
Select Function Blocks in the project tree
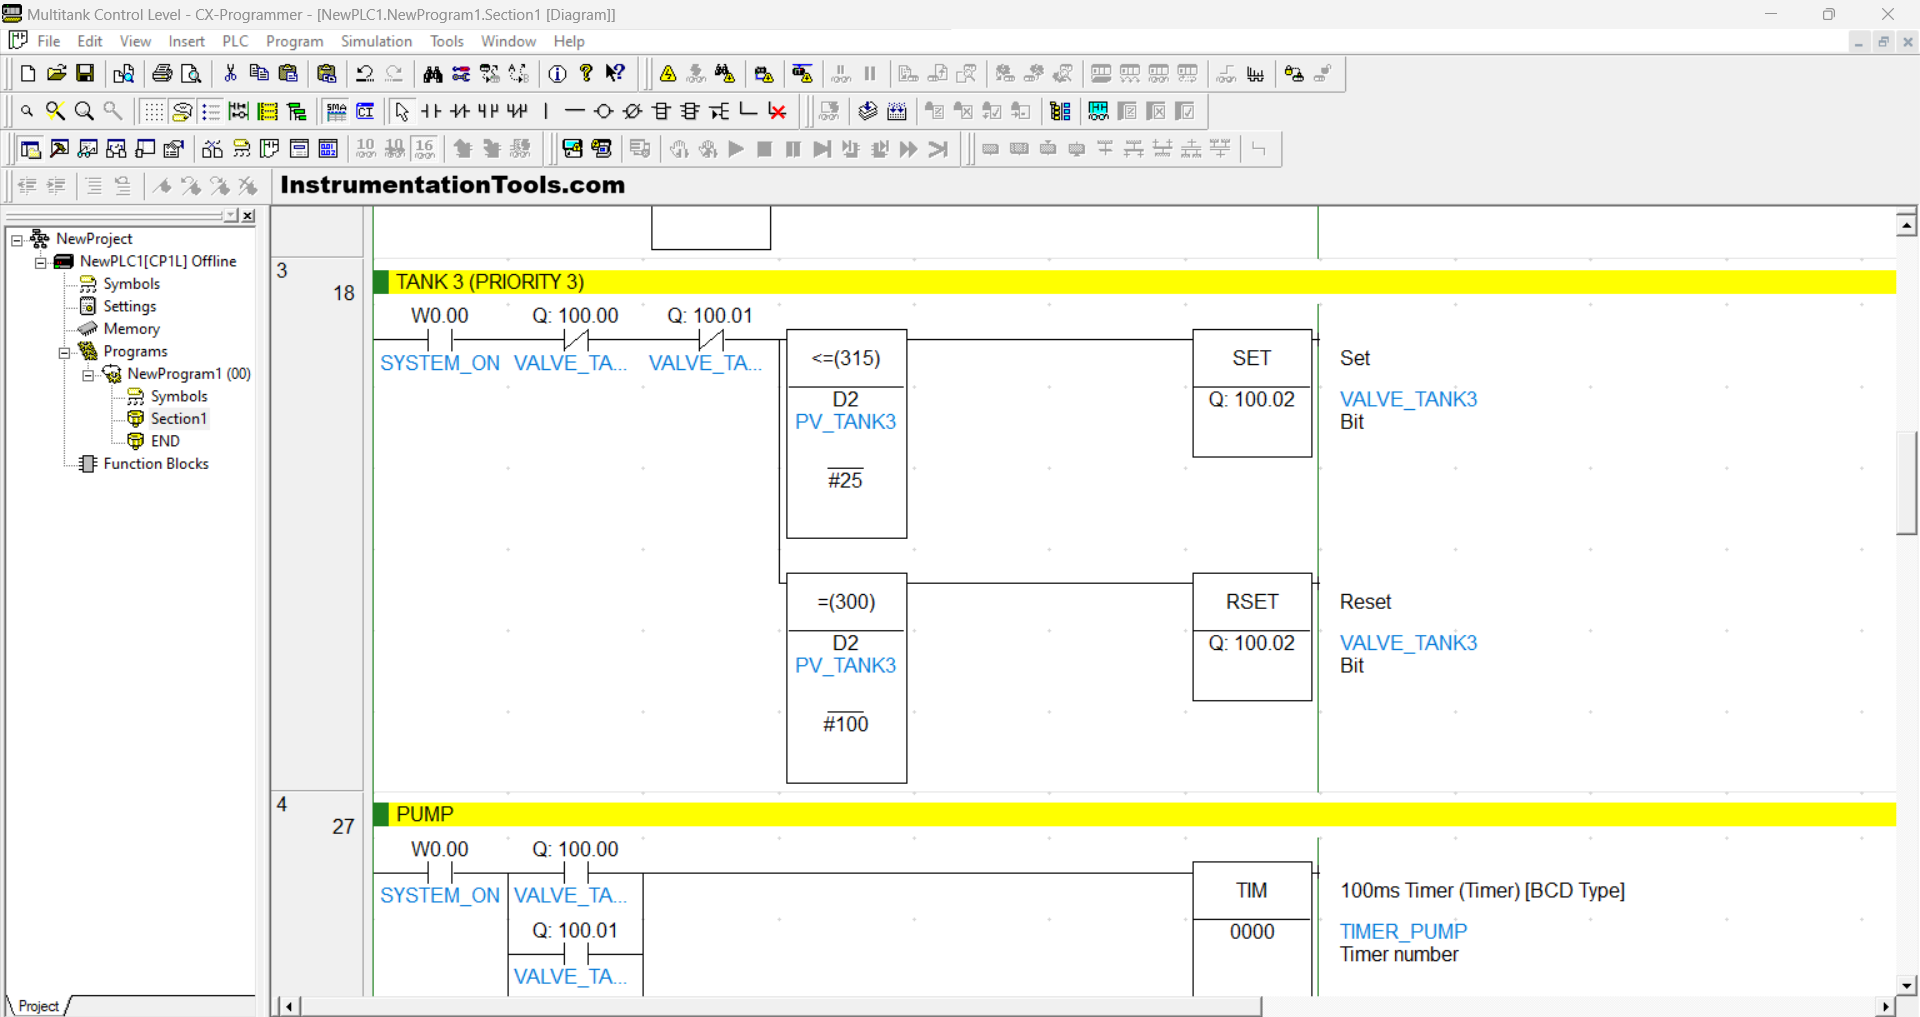pos(156,464)
